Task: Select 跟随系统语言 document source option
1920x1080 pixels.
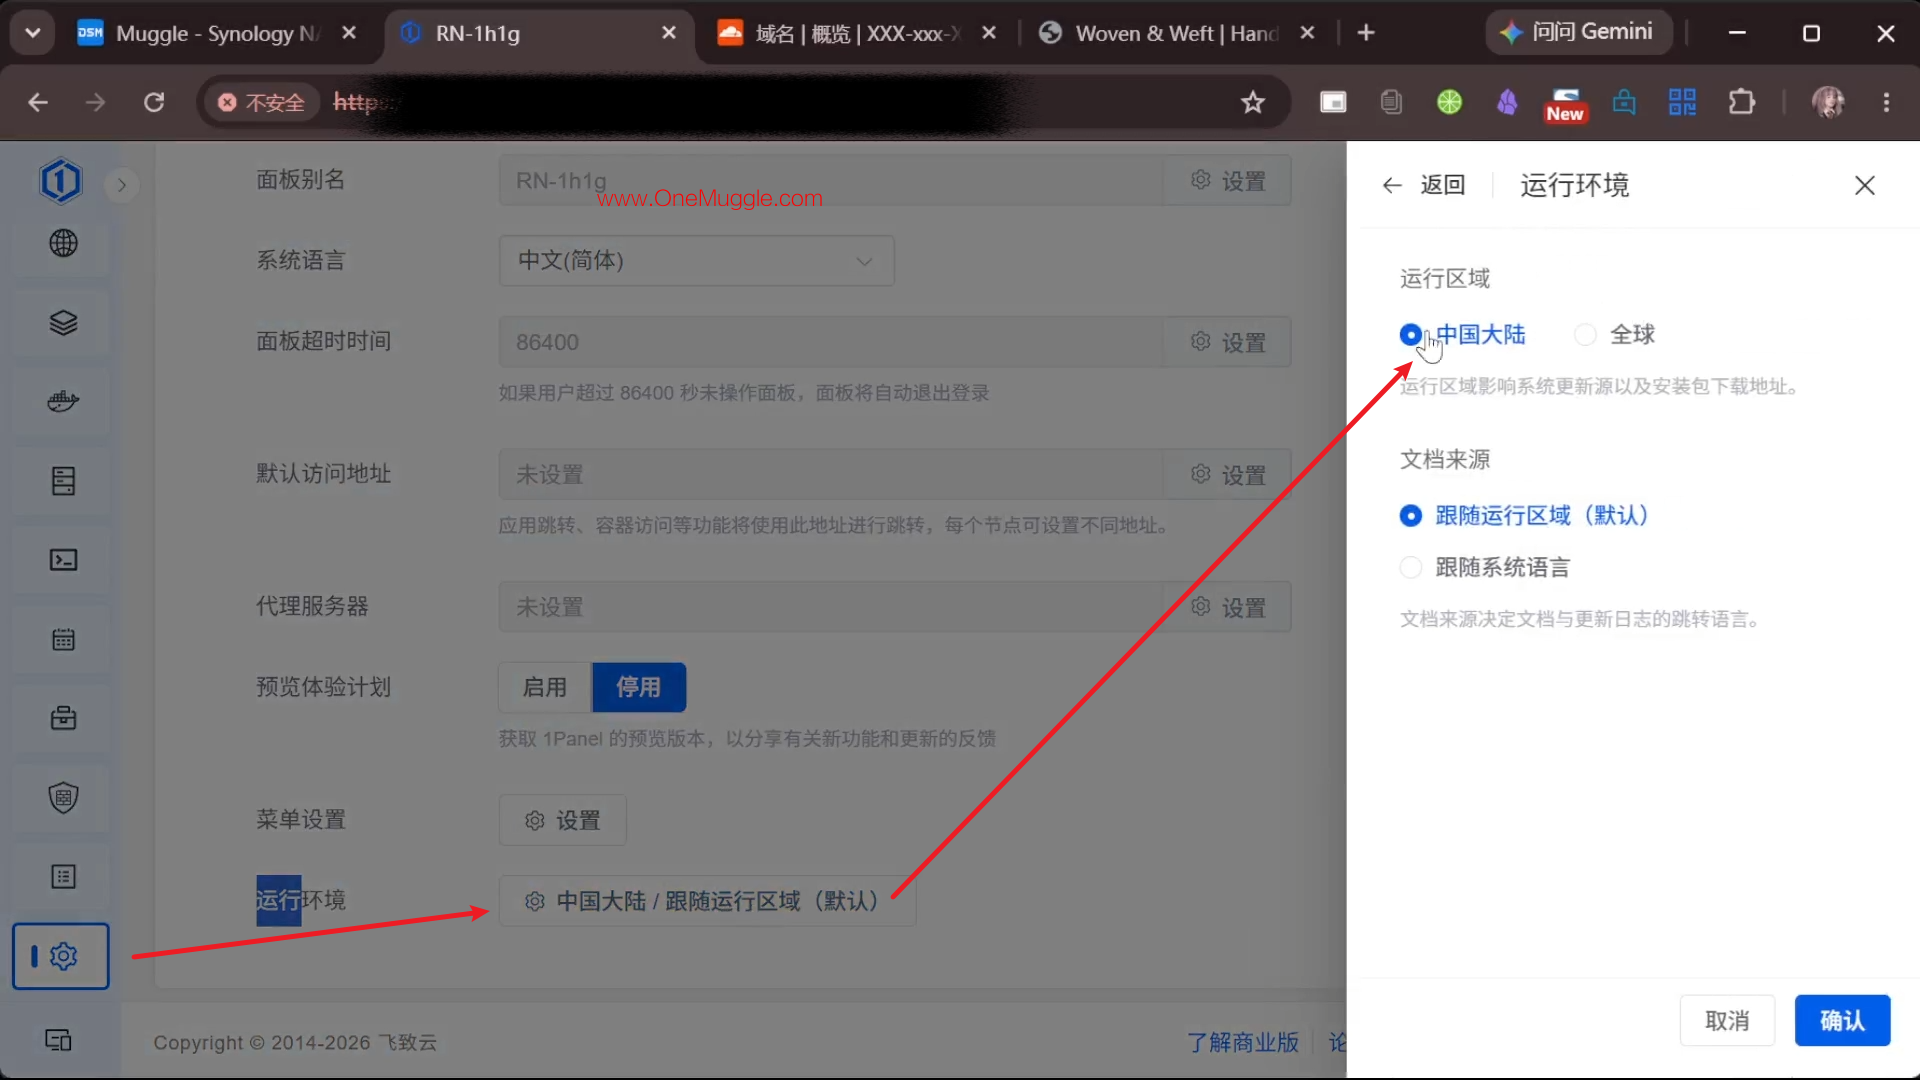Action: click(1485, 567)
